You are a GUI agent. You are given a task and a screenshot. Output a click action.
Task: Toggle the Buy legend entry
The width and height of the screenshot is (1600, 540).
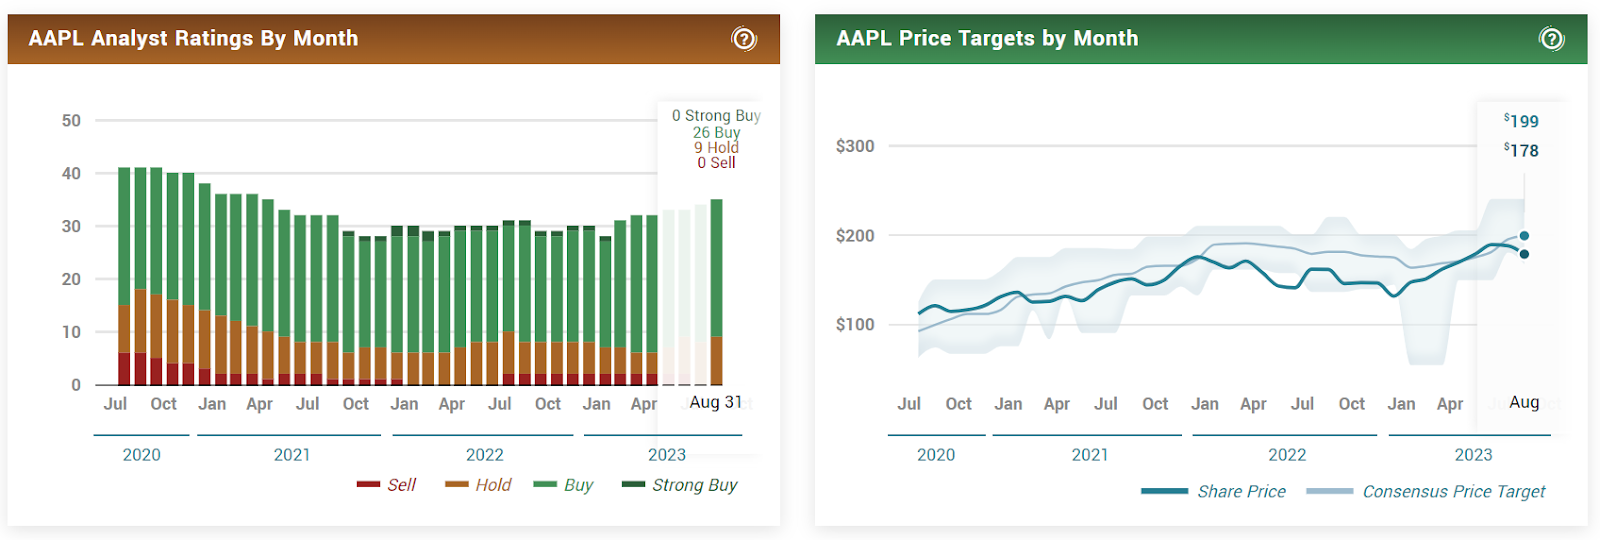coord(563,485)
